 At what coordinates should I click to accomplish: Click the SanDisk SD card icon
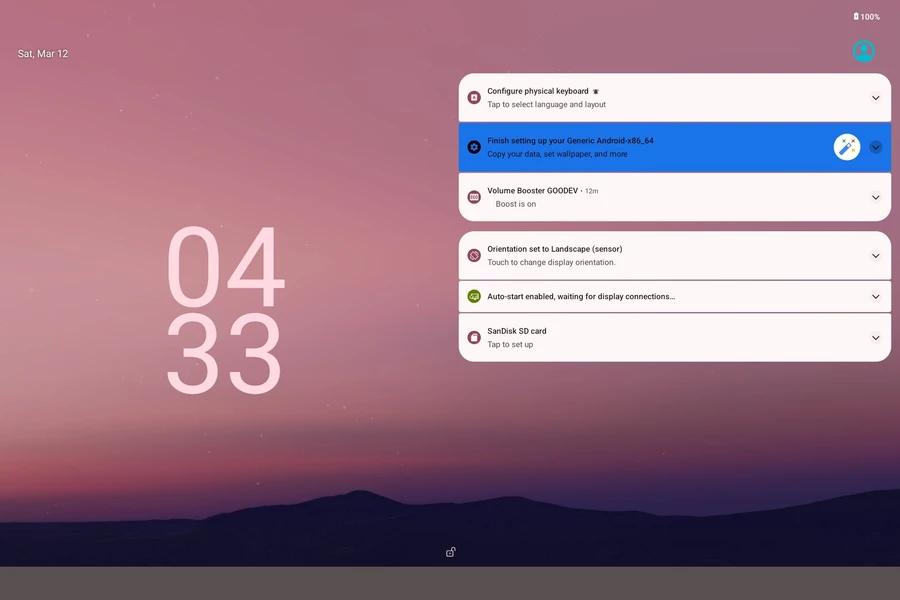coord(474,338)
